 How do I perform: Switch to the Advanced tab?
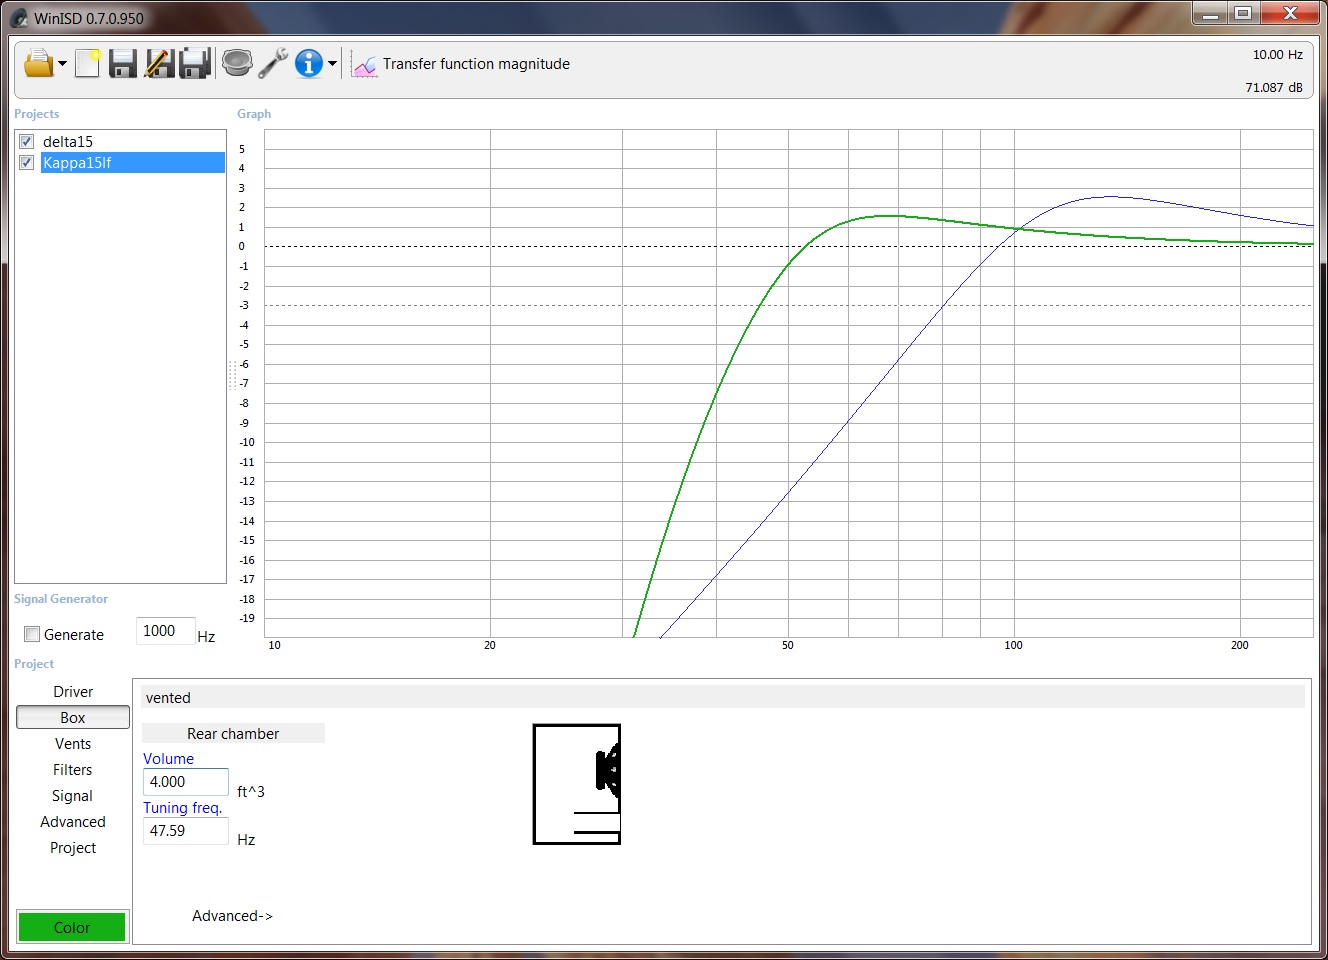(x=73, y=822)
